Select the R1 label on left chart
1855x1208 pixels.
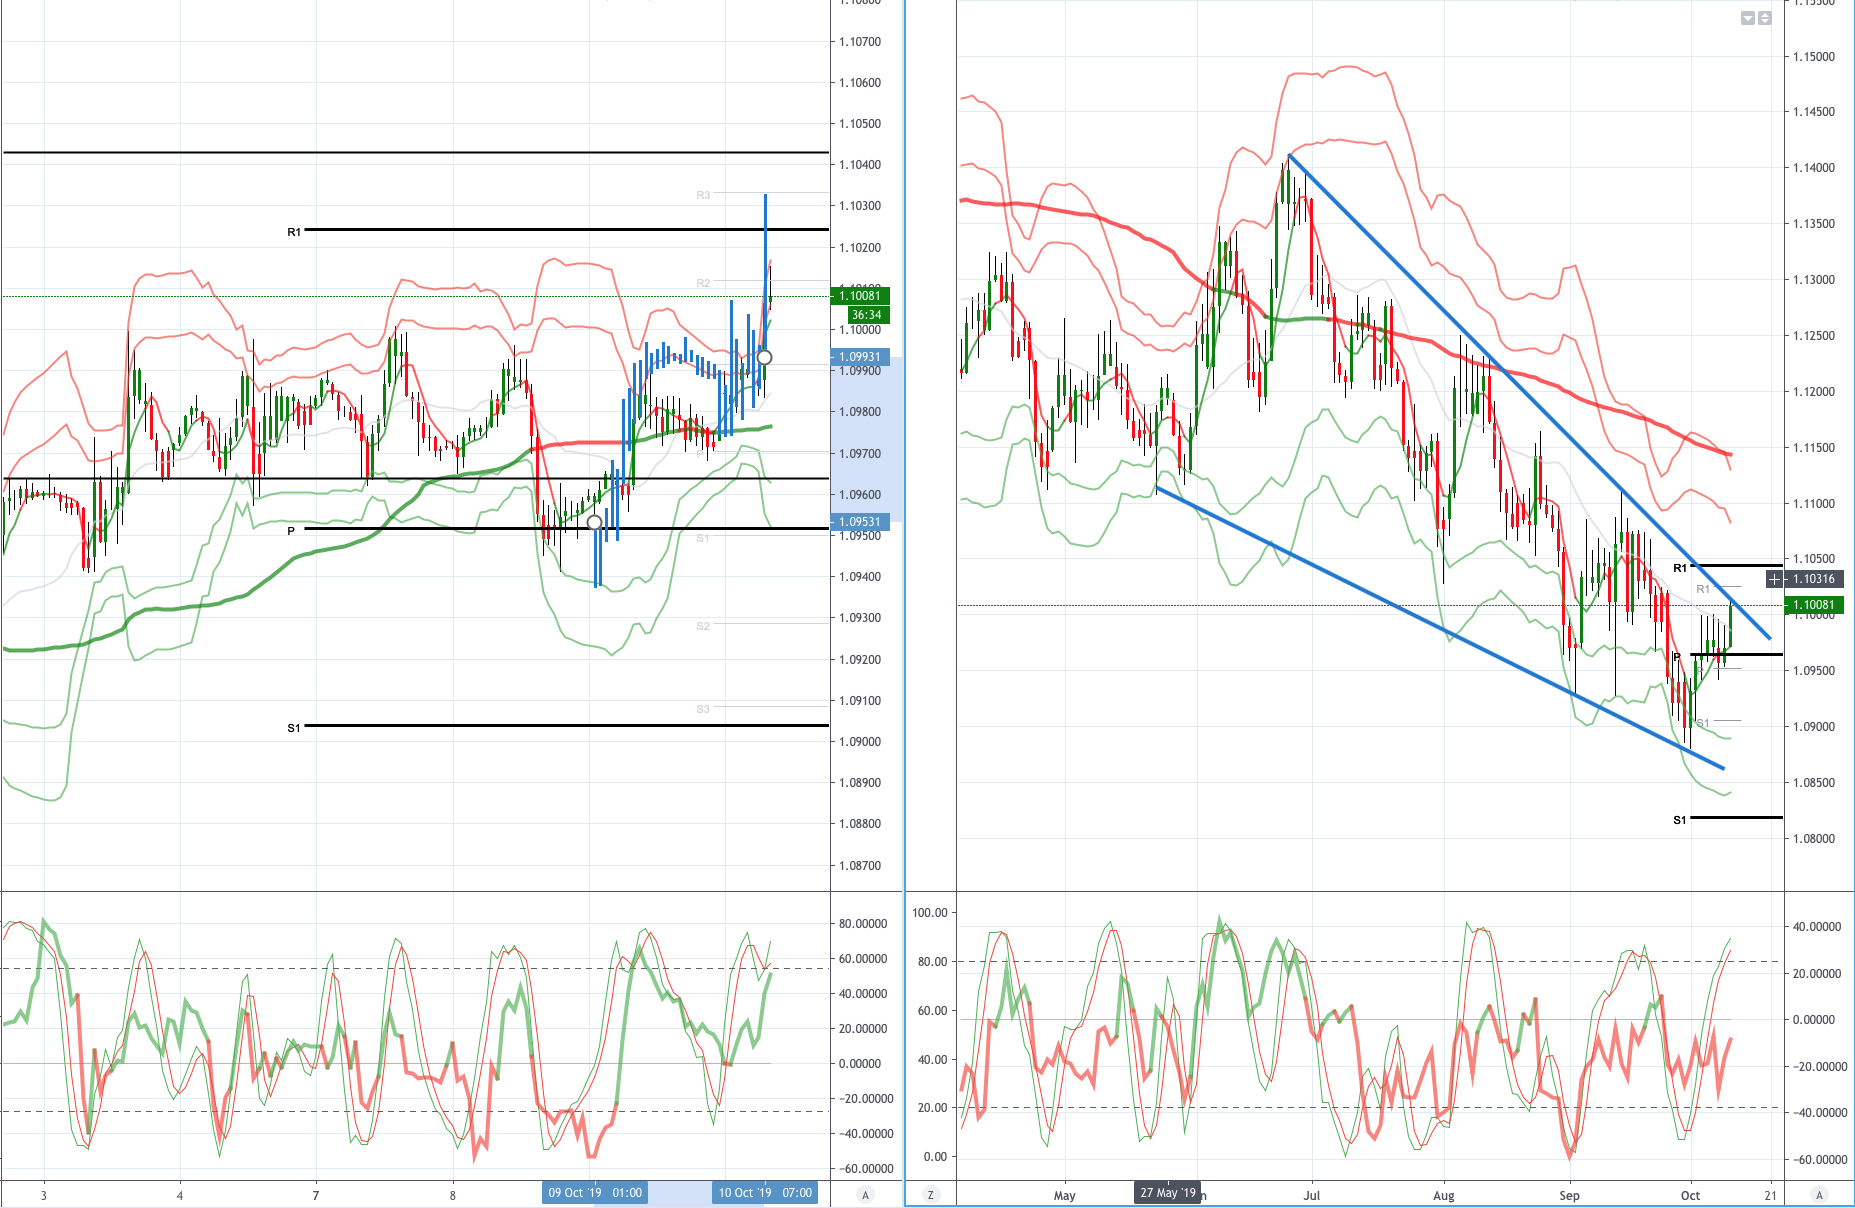294,232
